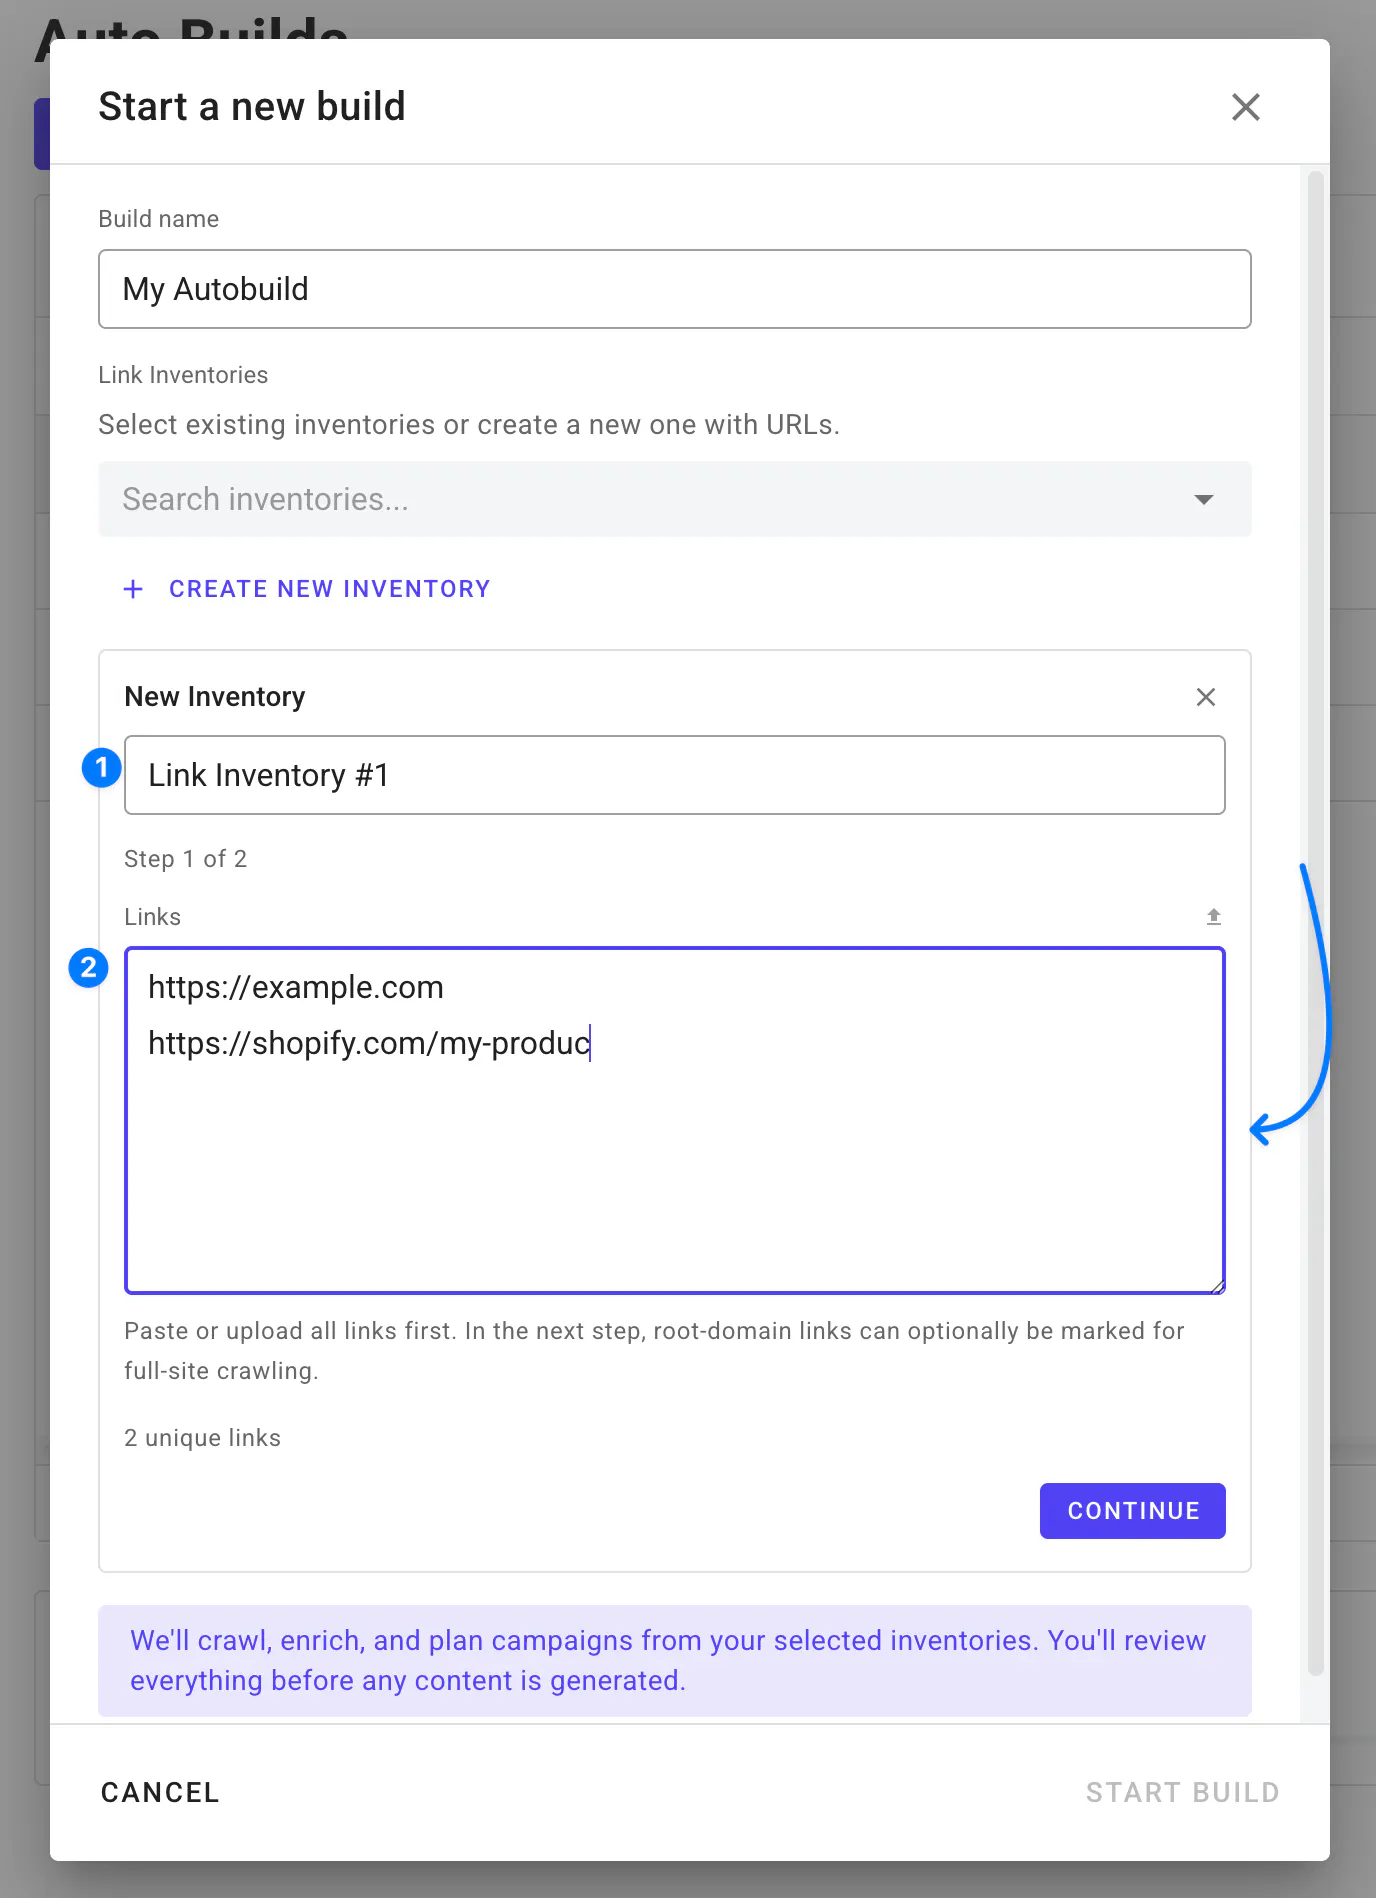The height and width of the screenshot is (1898, 1376).
Task: Click the plus icon beside Create New Inventory
Action: [x=133, y=589]
